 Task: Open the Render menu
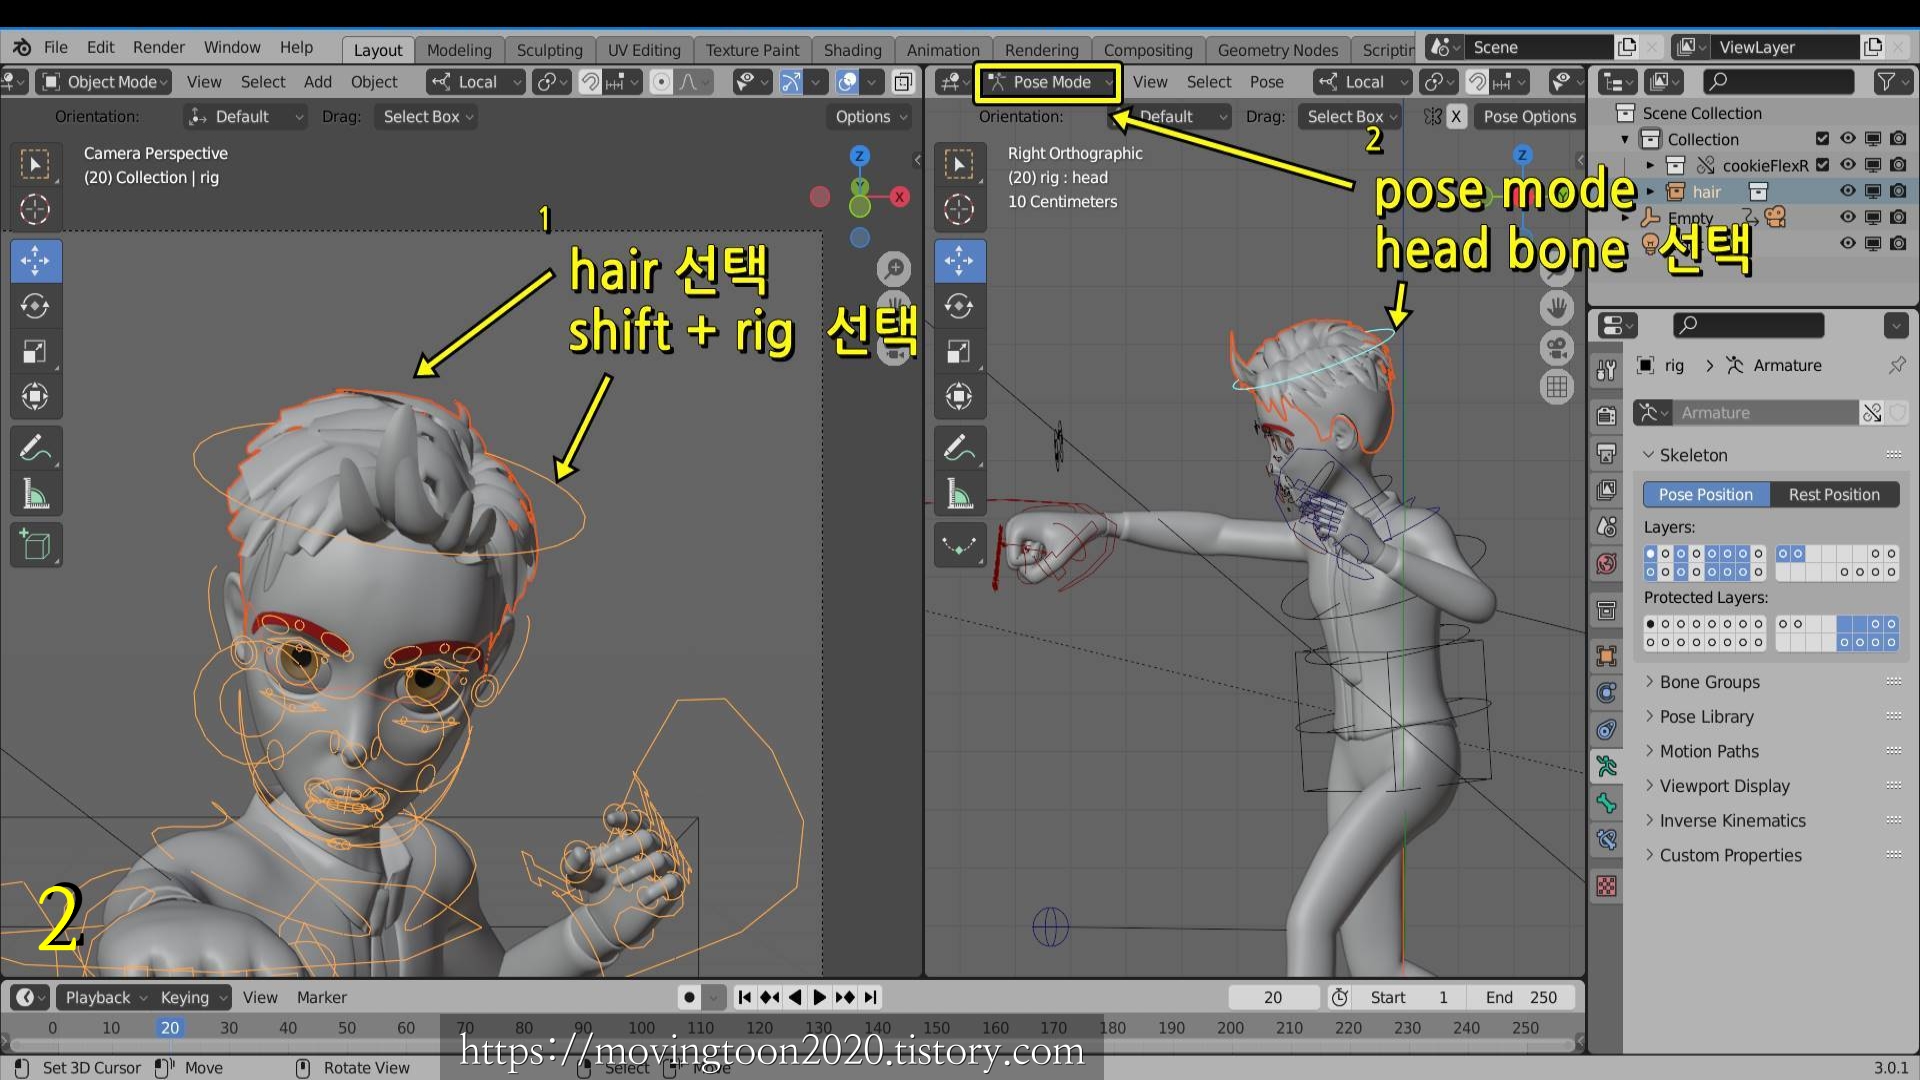pyautogui.click(x=158, y=47)
